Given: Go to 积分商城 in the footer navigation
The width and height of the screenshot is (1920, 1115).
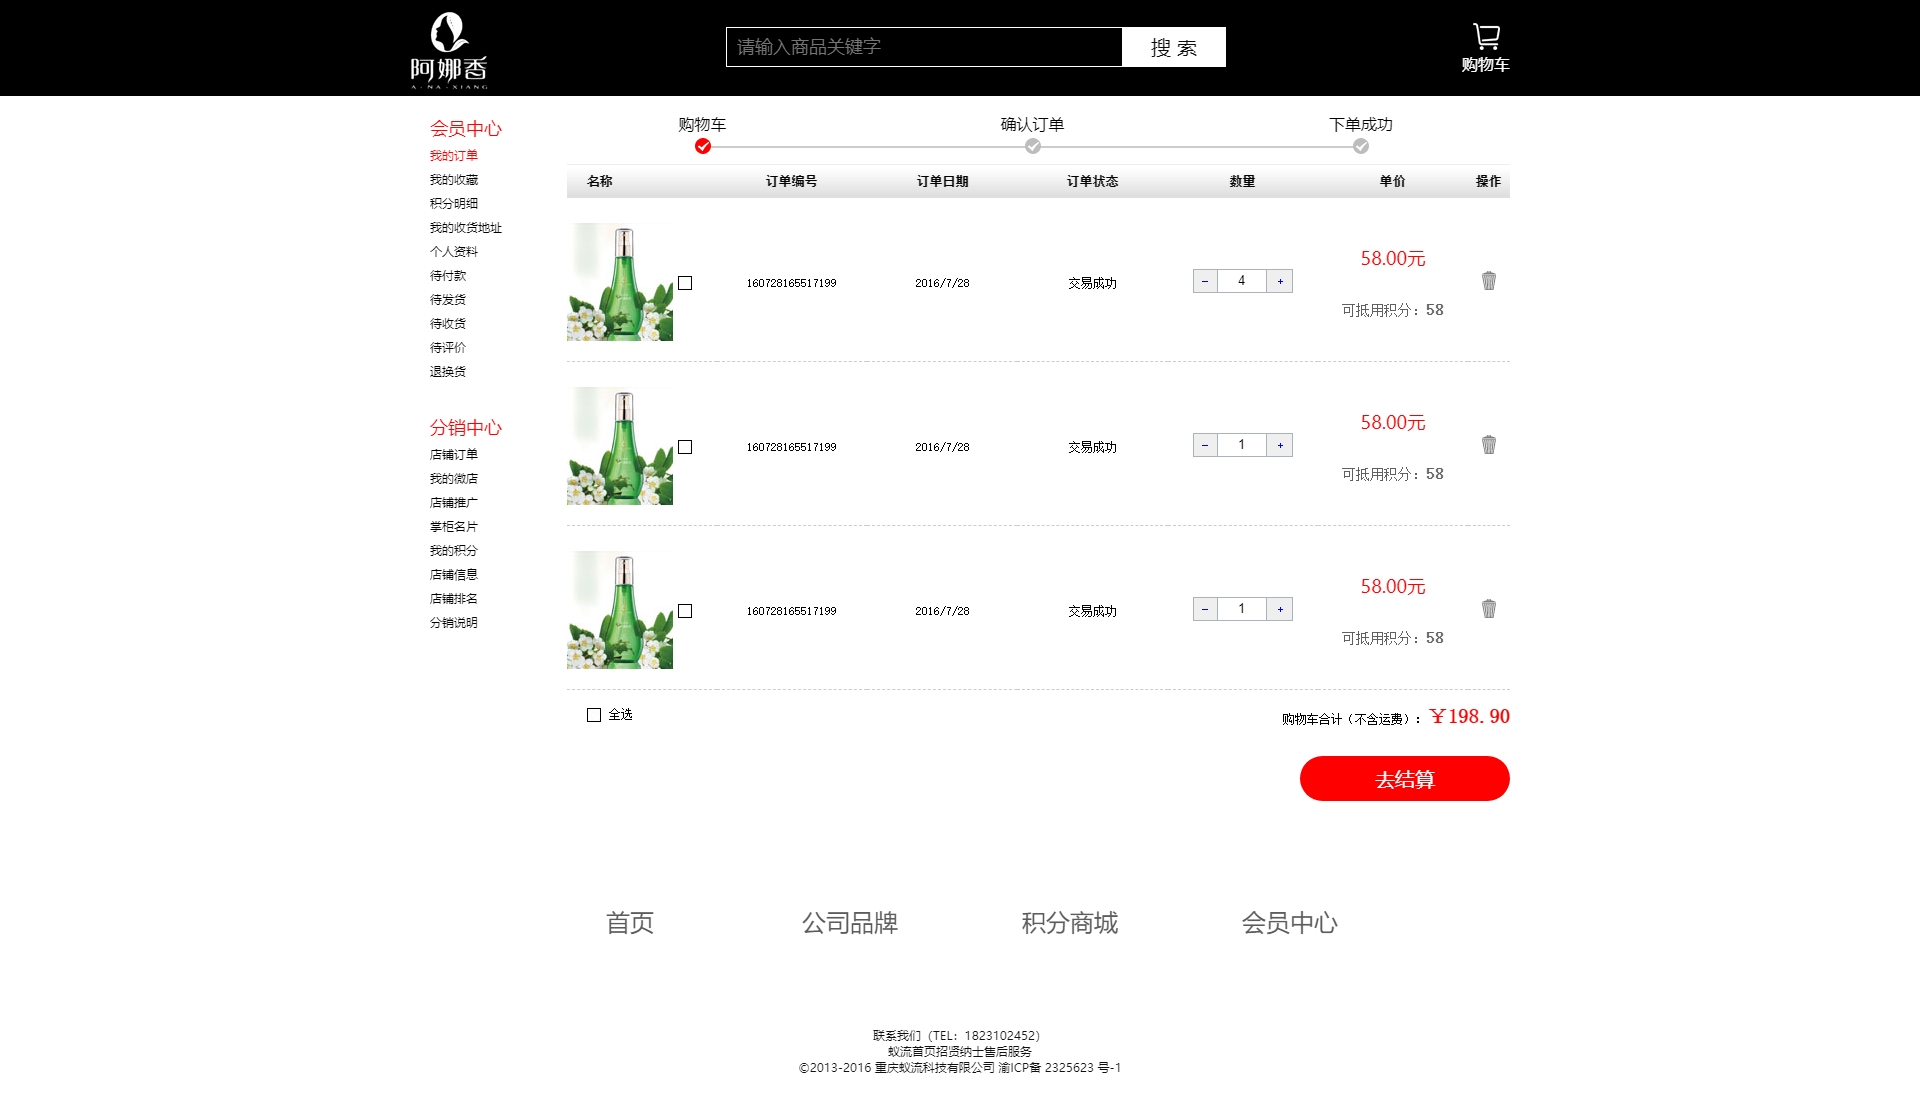Looking at the screenshot, I should 1069,923.
